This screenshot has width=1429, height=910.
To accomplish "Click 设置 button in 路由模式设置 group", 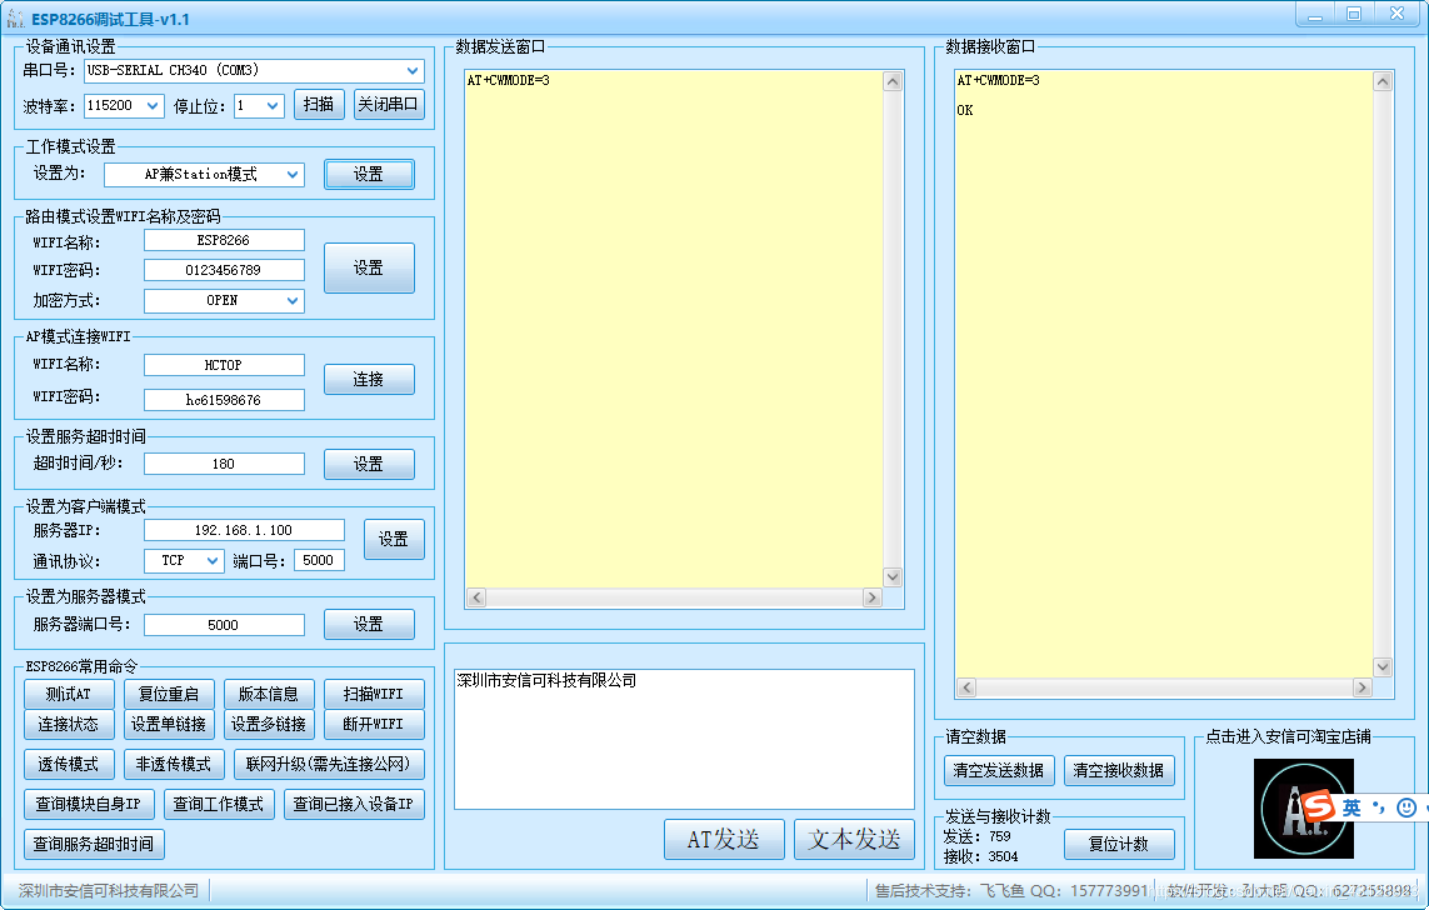I will coord(369,268).
